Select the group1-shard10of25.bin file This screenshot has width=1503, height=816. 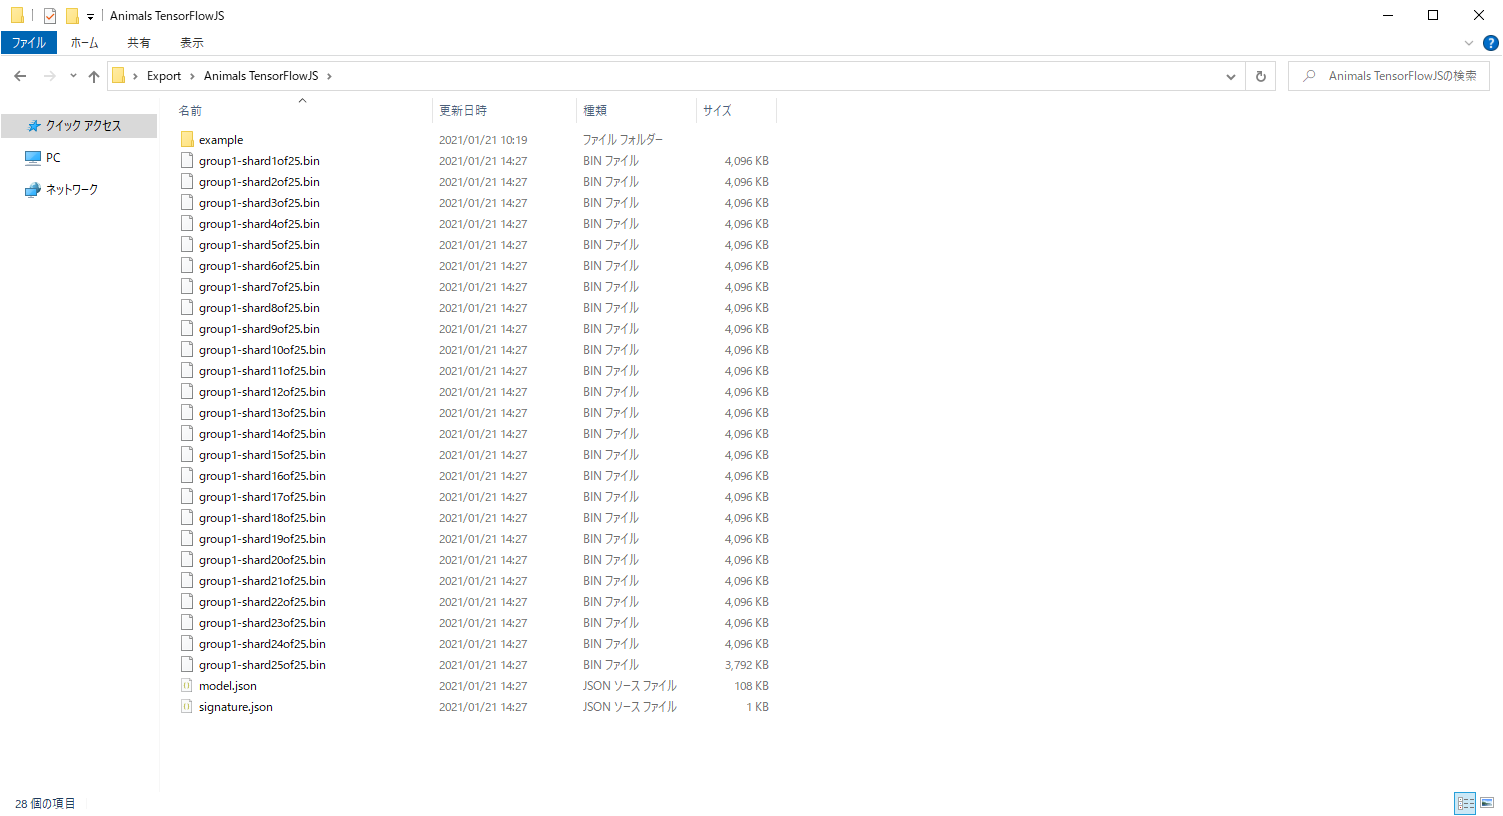(262, 350)
